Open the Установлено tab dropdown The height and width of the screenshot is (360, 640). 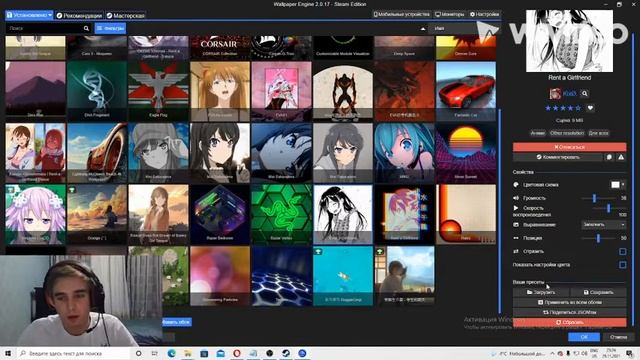point(29,15)
